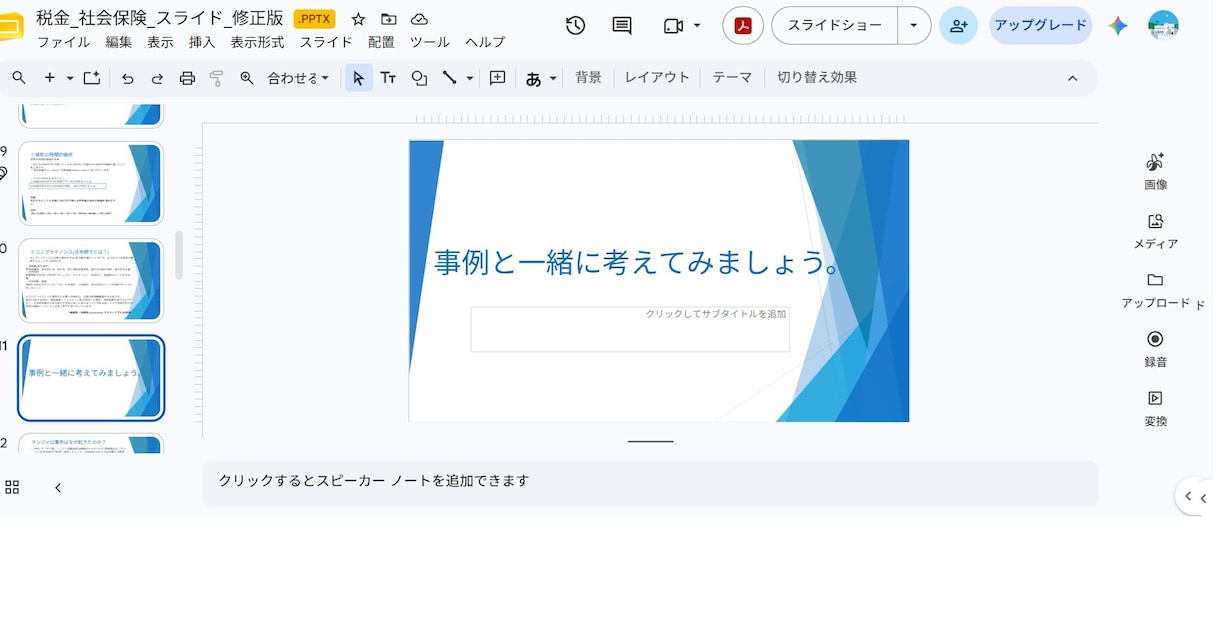Viewport: 1220px width, 641px height.
Task: Open the 表示 menu
Action: (x=160, y=43)
